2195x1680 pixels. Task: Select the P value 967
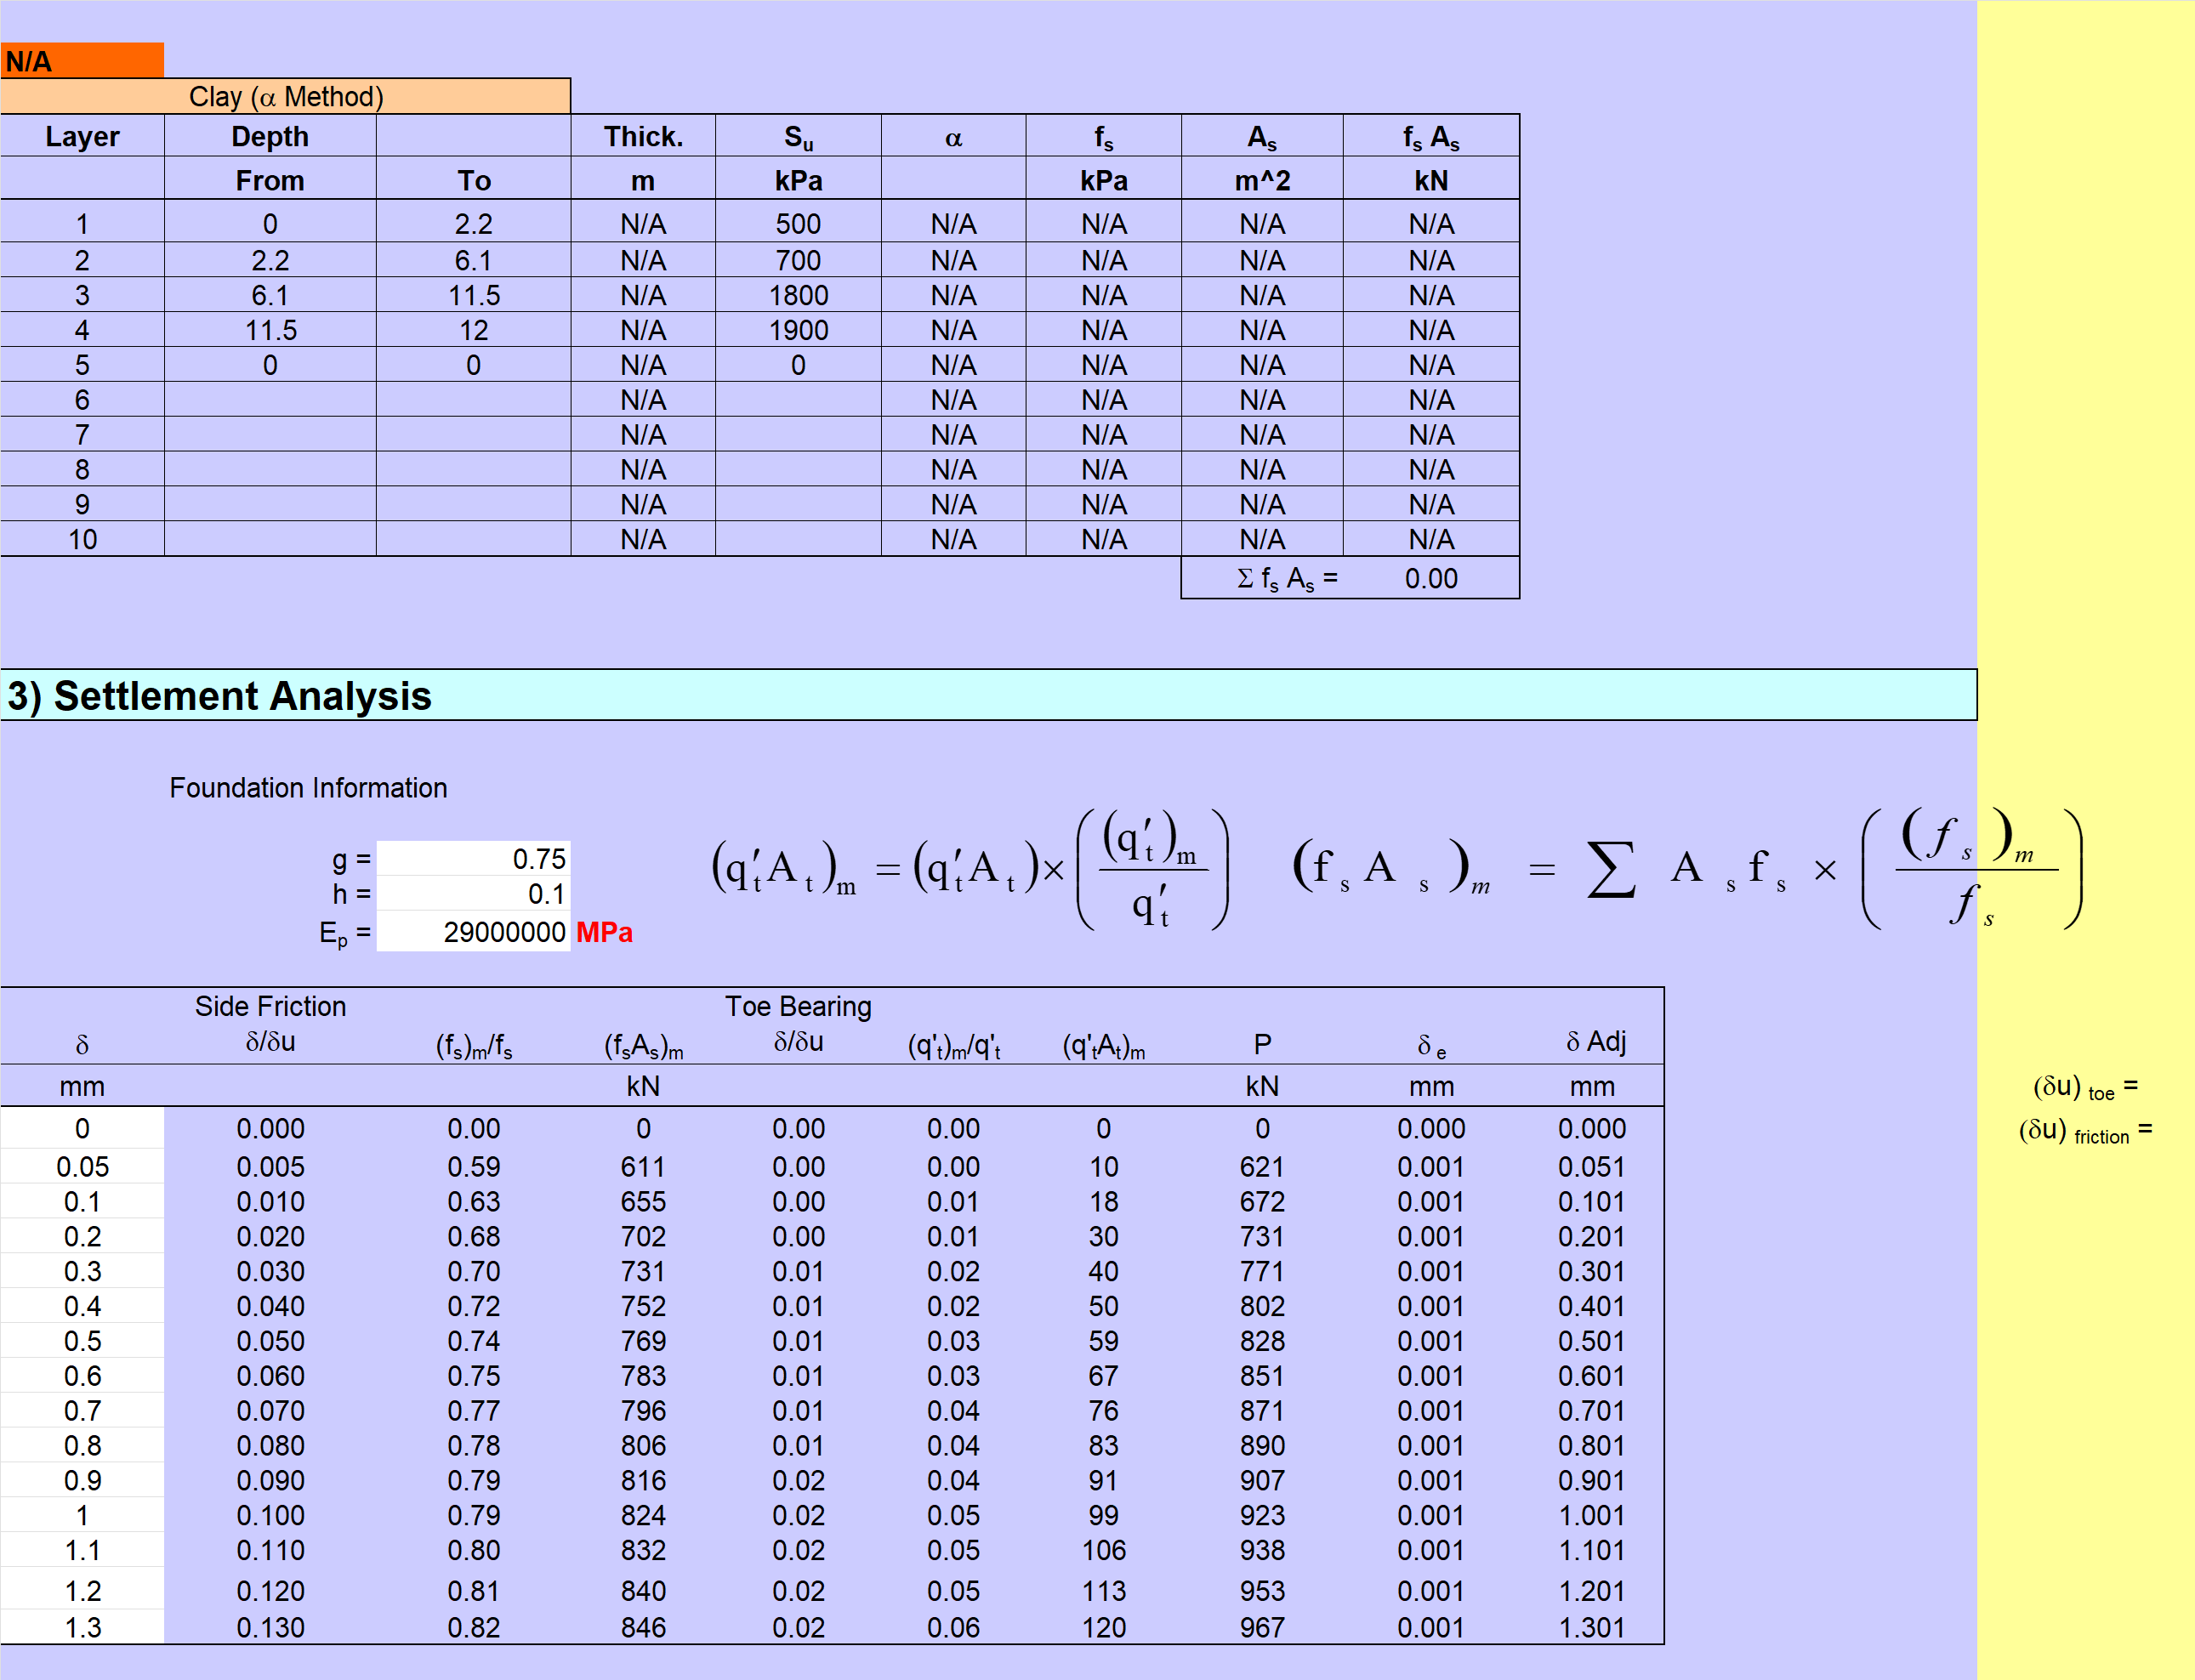tap(1261, 1627)
